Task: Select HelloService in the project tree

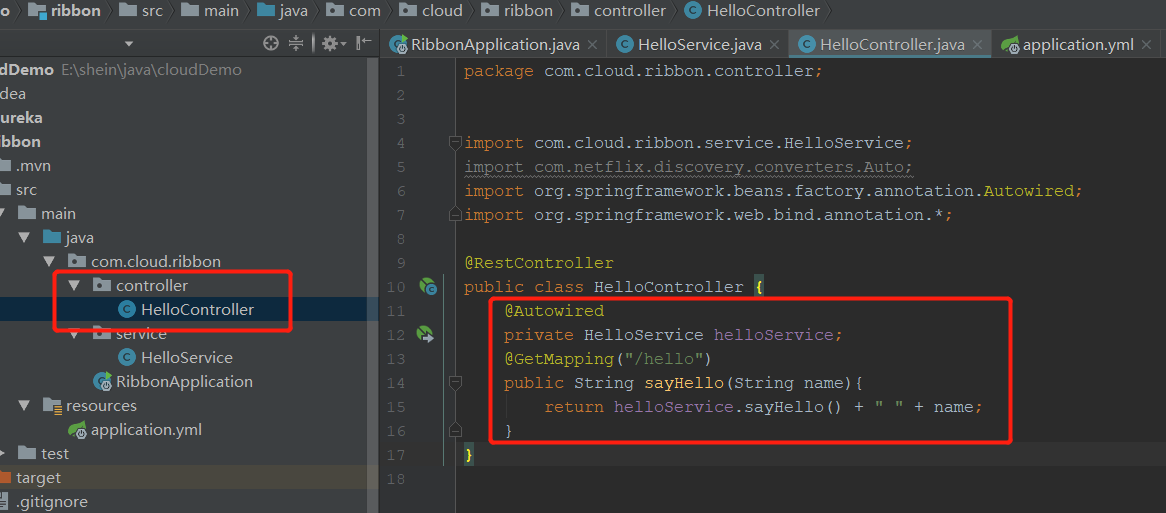Action: pos(187,358)
